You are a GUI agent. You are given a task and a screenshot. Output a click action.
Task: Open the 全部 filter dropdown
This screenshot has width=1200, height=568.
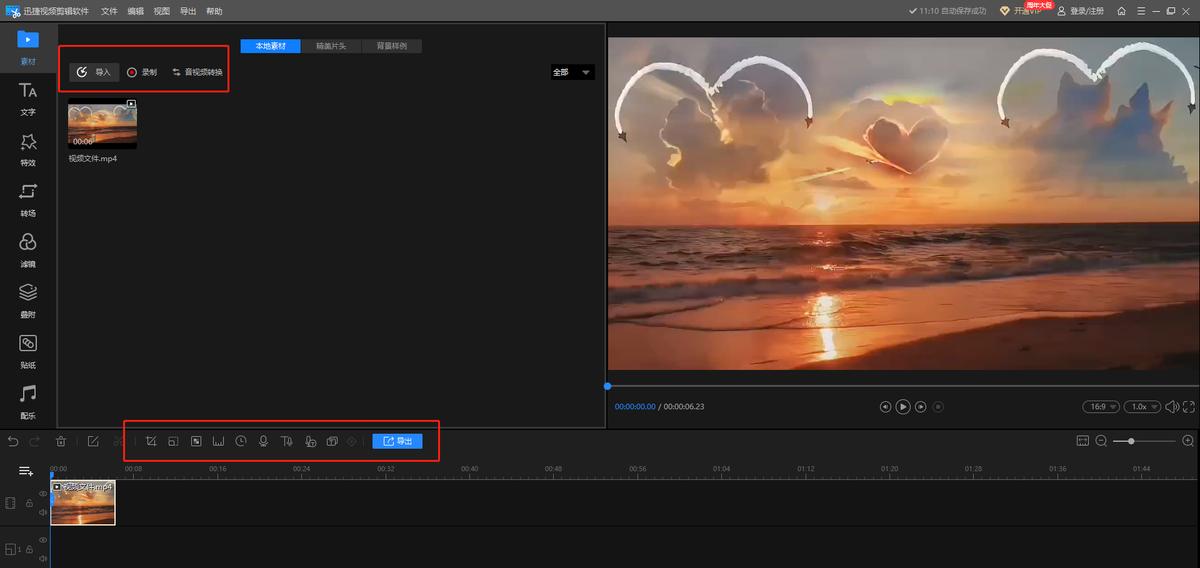point(573,72)
